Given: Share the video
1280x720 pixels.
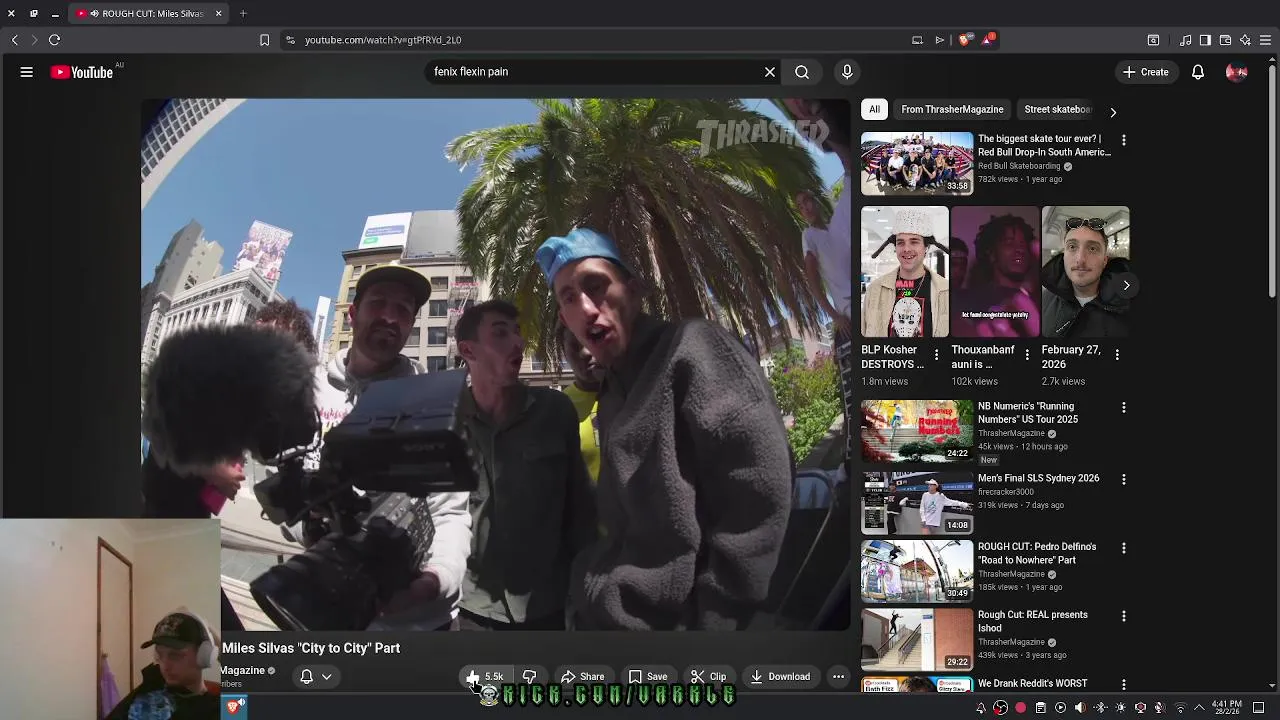Looking at the screenshot, I should (582, 677).
